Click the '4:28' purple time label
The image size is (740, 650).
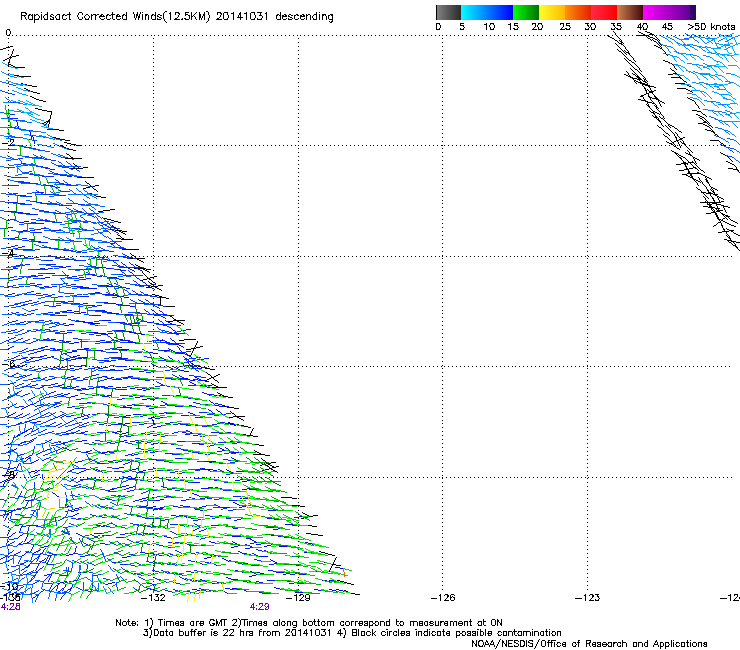[10, 607]
